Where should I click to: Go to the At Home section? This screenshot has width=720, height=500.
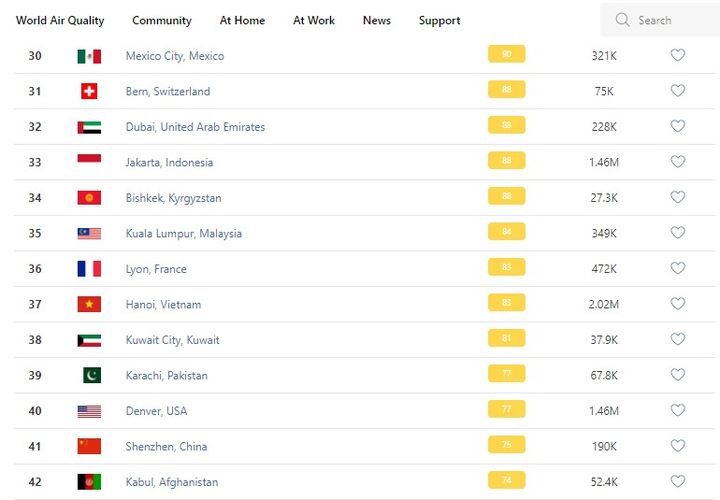(x=243, y=20)
